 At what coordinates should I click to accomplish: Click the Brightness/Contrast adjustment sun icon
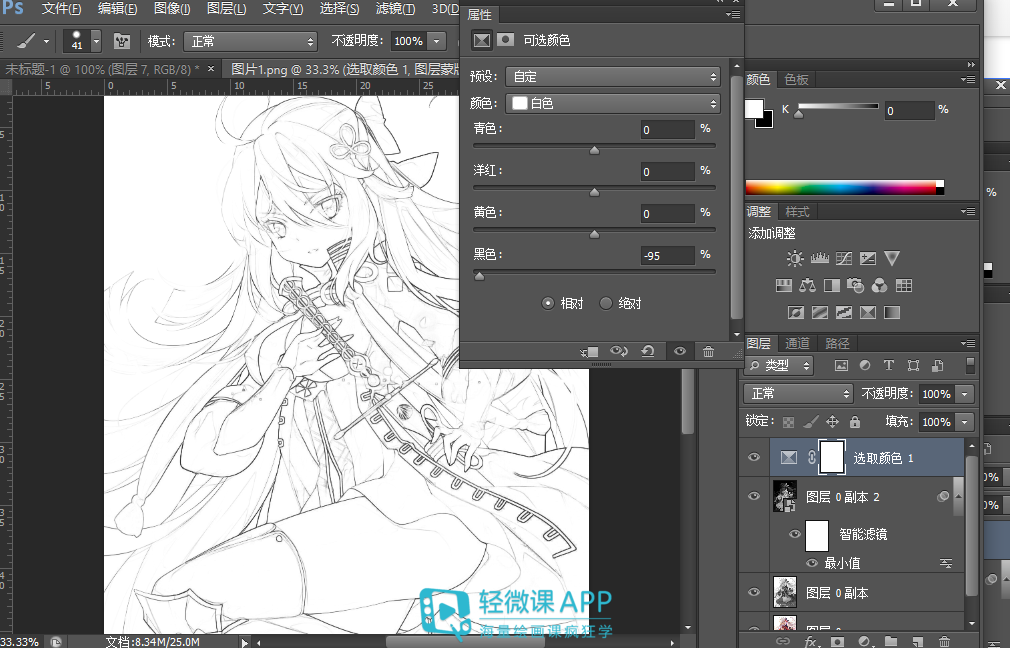coord(794,258)
